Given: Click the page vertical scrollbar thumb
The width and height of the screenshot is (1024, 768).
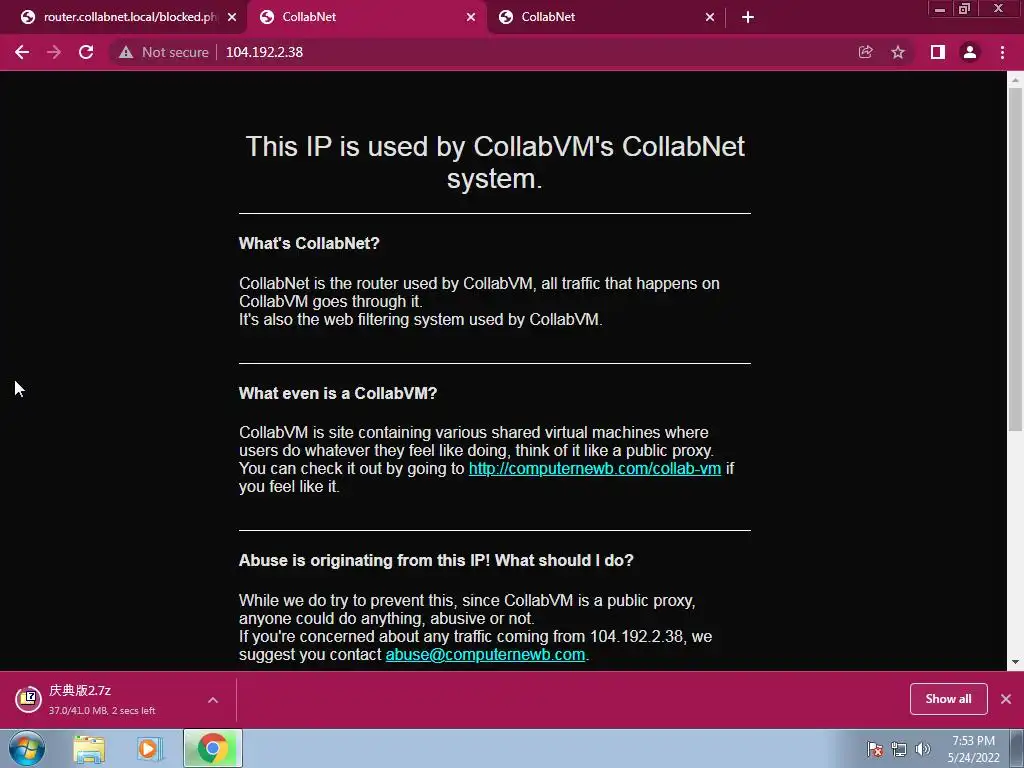Looking at the screenshot, I should (x=1015, y=259).
